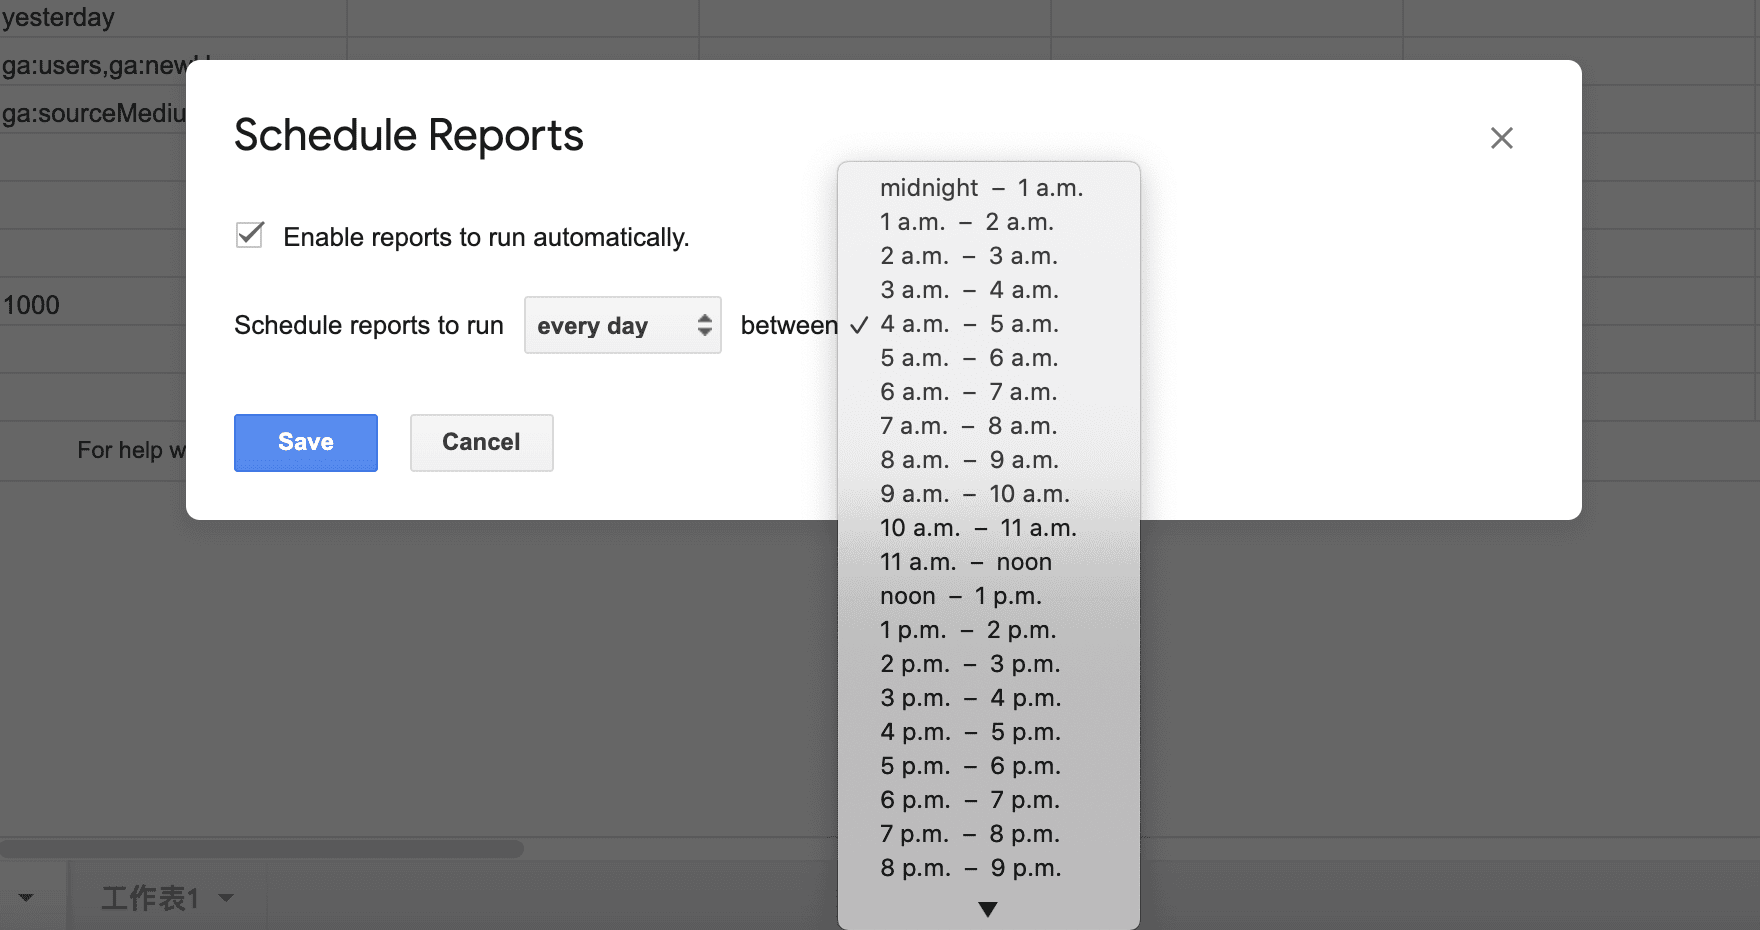Open the 工作表1 sheet tab menu arrow
Image resolution: width=1760 pixels, height=930 pixels.
click(x=227, y=897)
